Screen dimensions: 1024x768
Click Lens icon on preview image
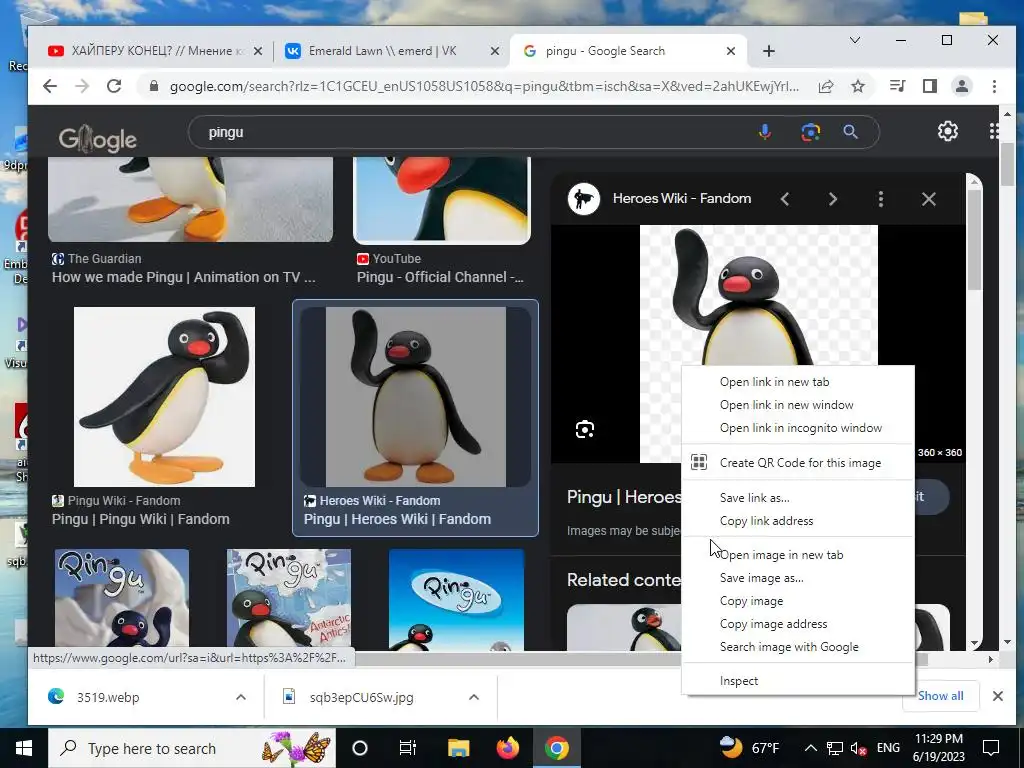[584, 429]
